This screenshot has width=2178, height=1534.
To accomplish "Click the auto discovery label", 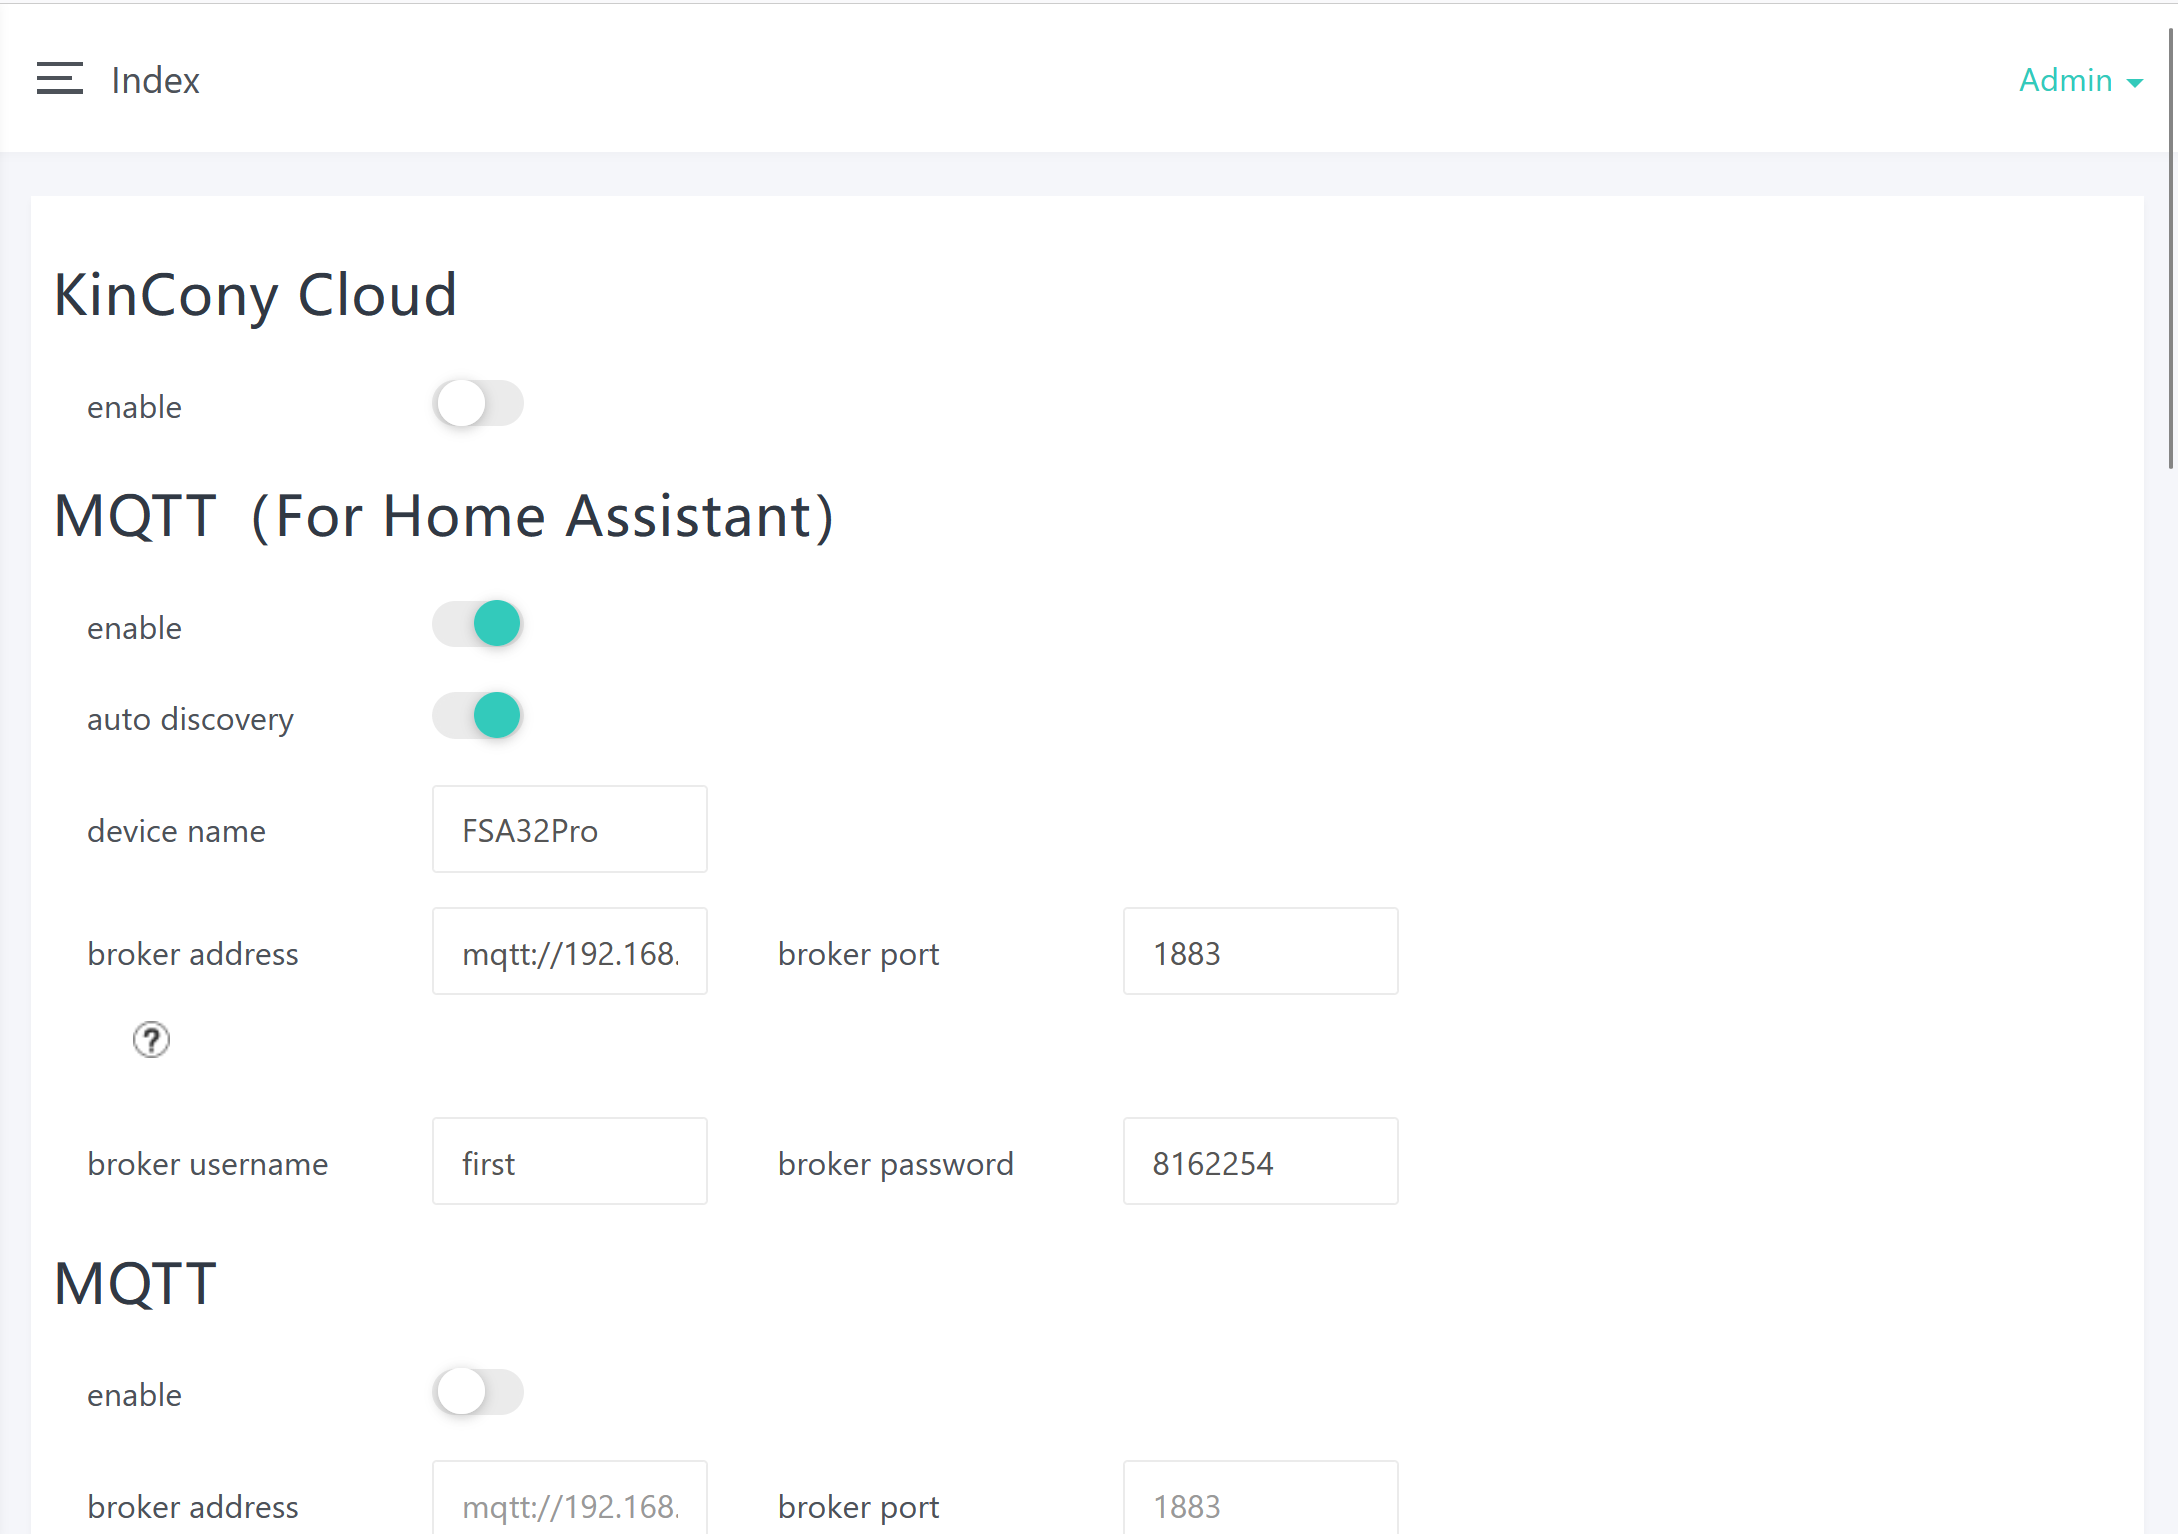I will 190,719.
